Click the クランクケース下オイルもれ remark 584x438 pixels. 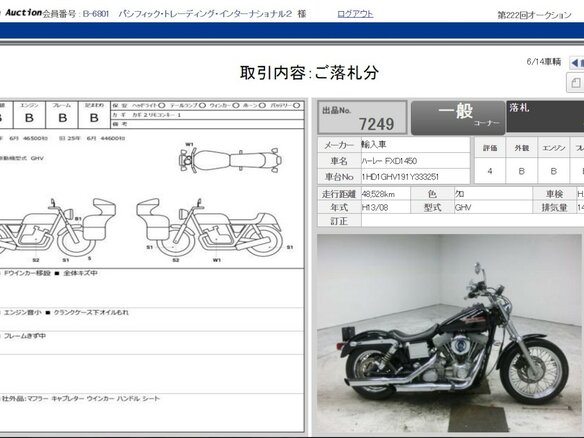[x=91, y=312]
